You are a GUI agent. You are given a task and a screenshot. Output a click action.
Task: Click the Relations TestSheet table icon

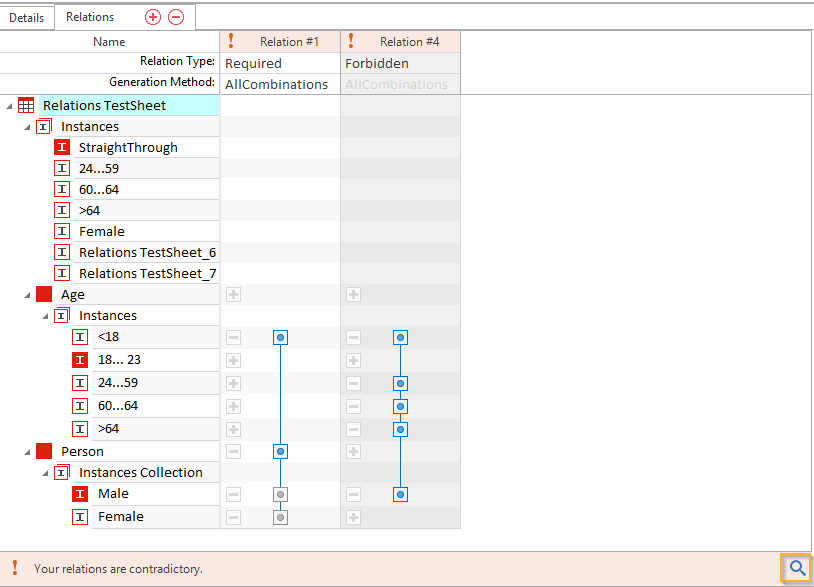click(26, 105)
